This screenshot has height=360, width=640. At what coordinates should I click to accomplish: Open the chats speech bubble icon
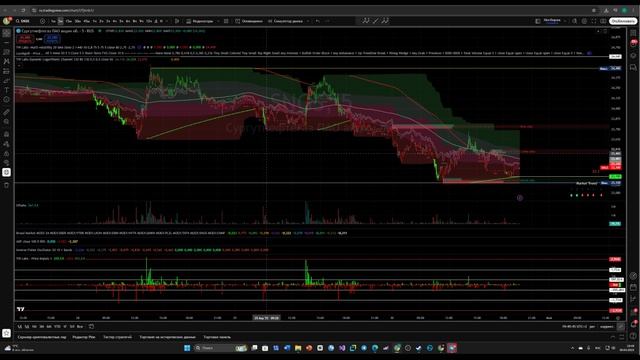click(x=633, y=67)
